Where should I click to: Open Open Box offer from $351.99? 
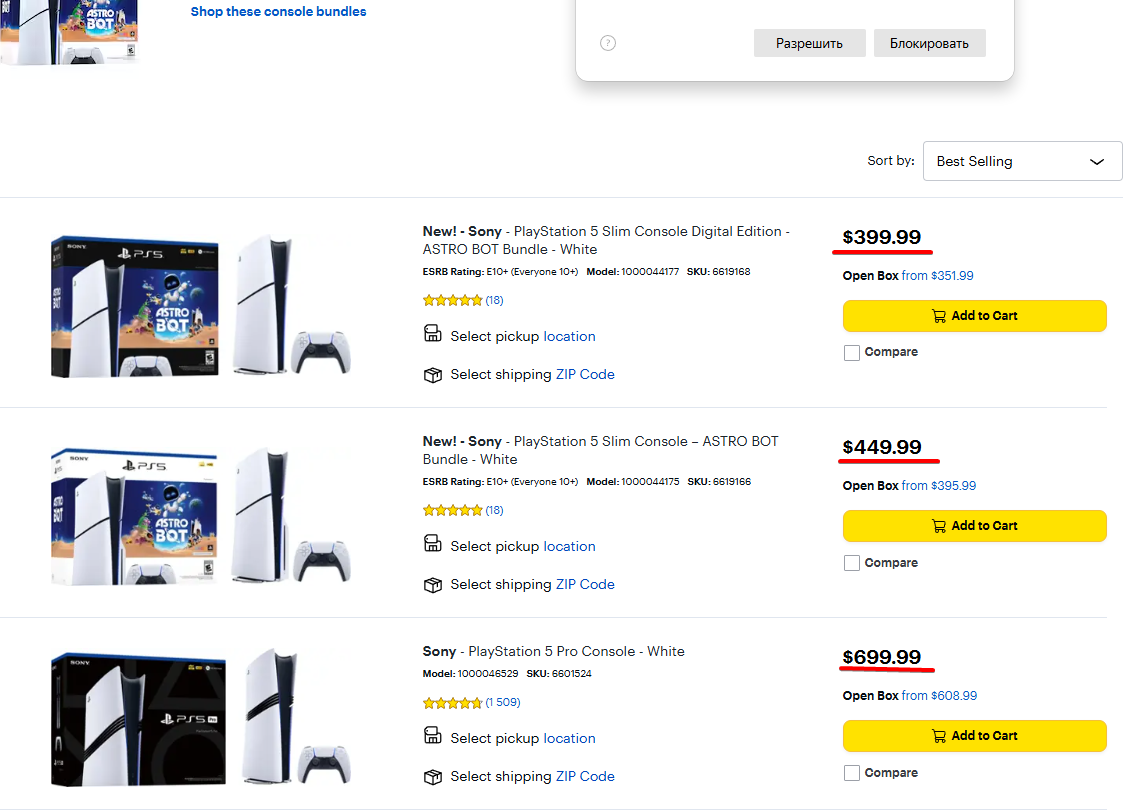(x=937, y=276)
